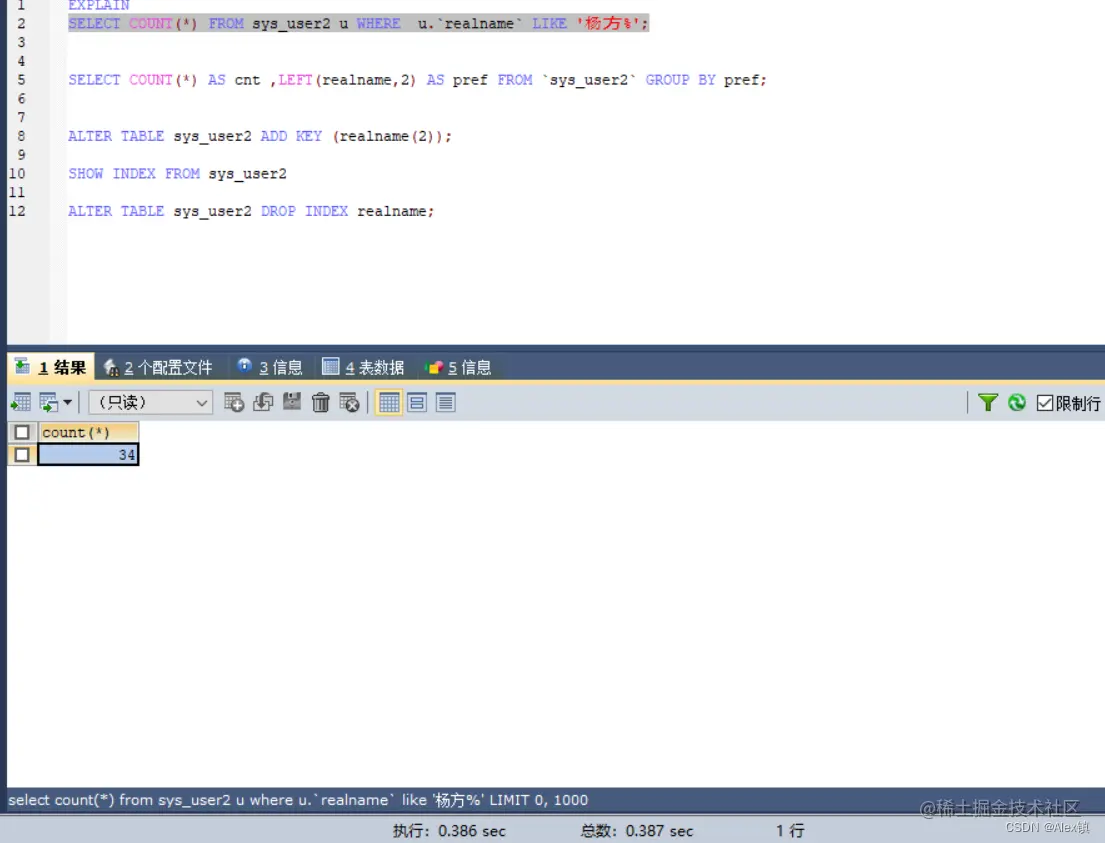Click the copy result to clipboard icon

49,402
